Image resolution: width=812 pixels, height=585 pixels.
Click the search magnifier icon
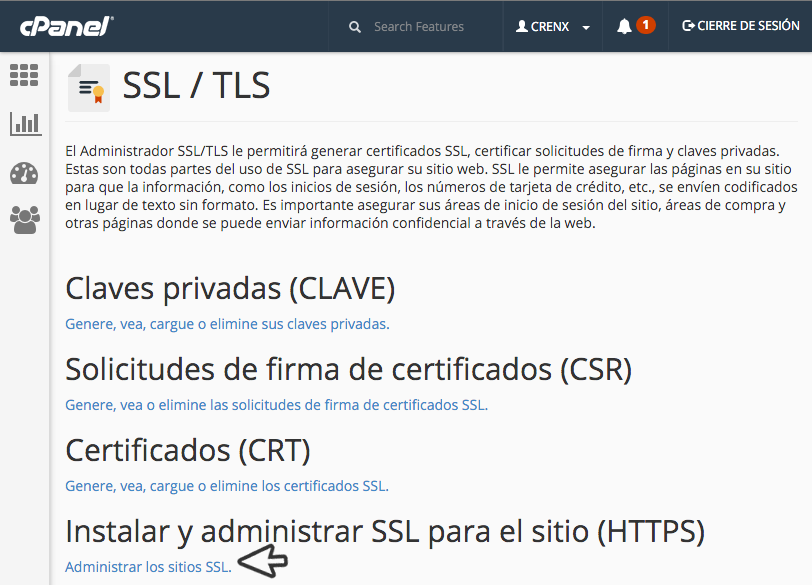click(x=355, y=27)
